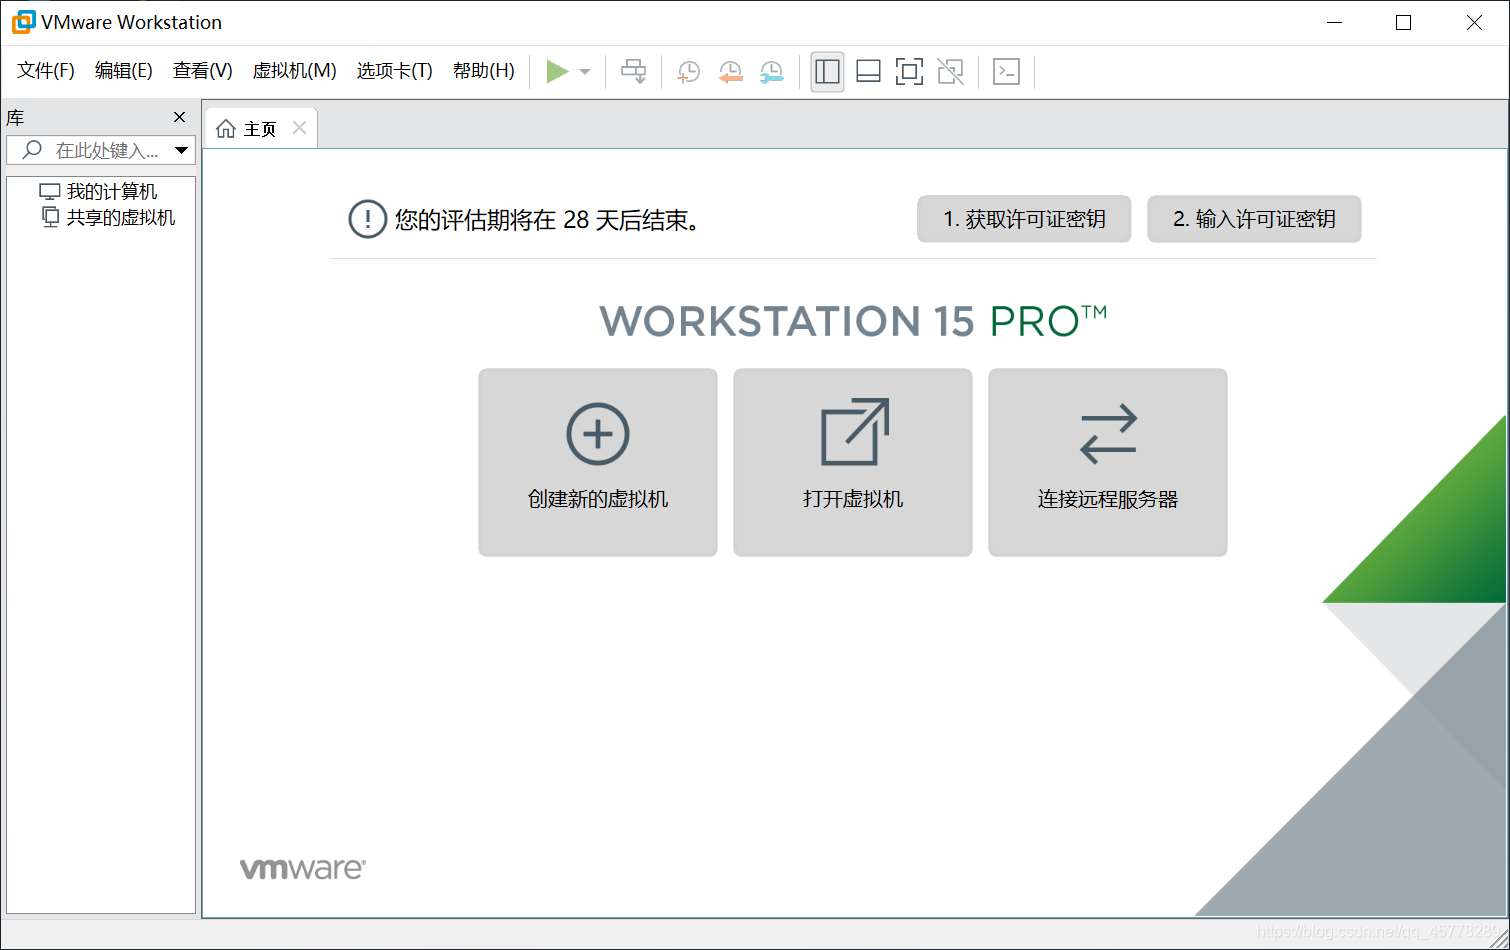Screen dimensions: 1510x950
Task: Take a snapshot using the clock-plus icon
Action: 689,72
